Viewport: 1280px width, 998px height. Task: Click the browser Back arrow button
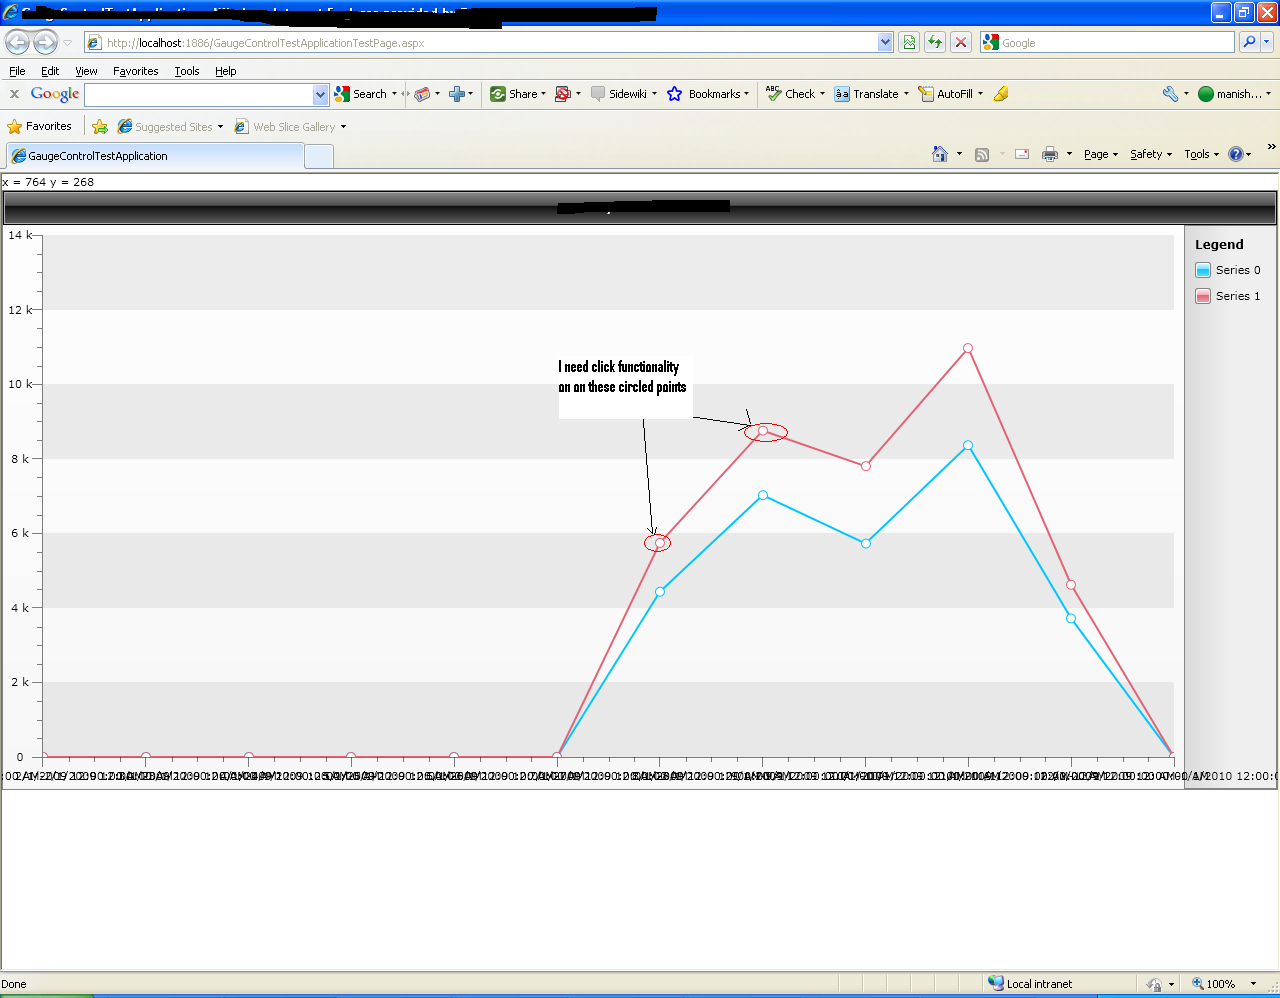[17, 42]
